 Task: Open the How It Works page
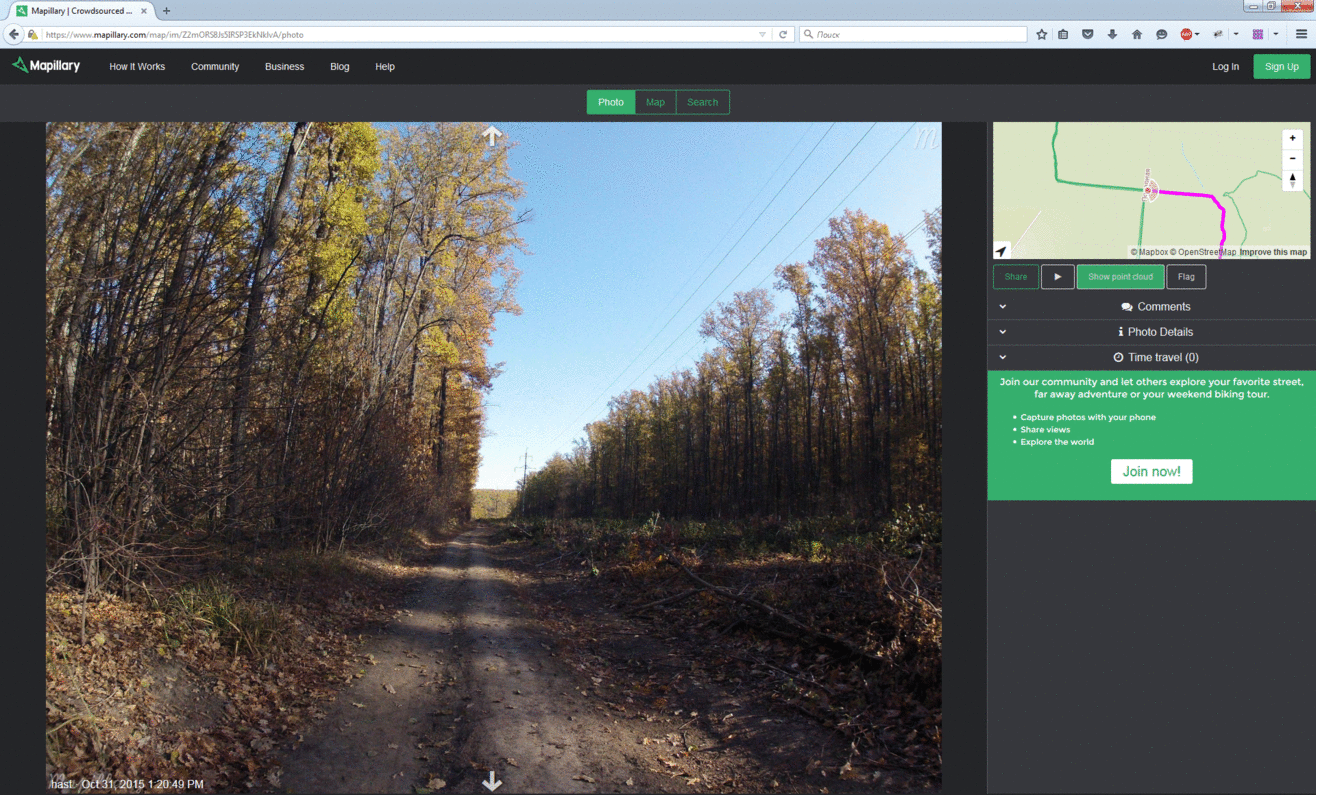(x=137, y=67)
